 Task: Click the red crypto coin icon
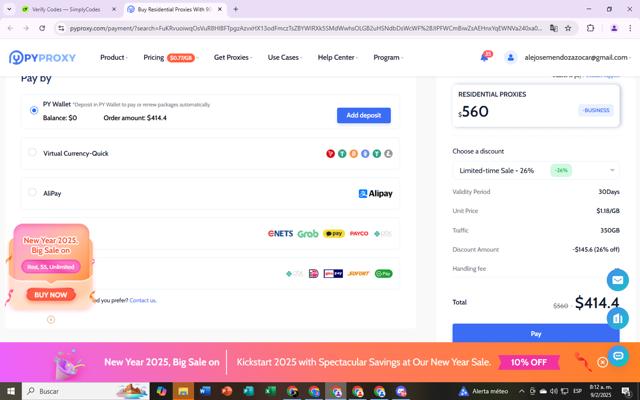tap(331, 153)
